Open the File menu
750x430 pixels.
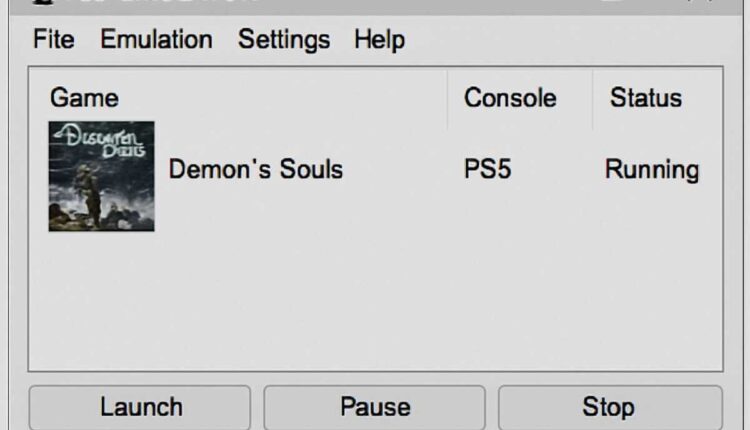point(54,40)
